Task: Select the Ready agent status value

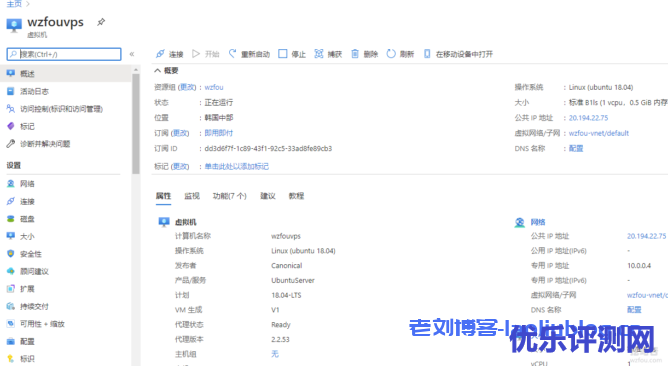Action: [281, 325]
